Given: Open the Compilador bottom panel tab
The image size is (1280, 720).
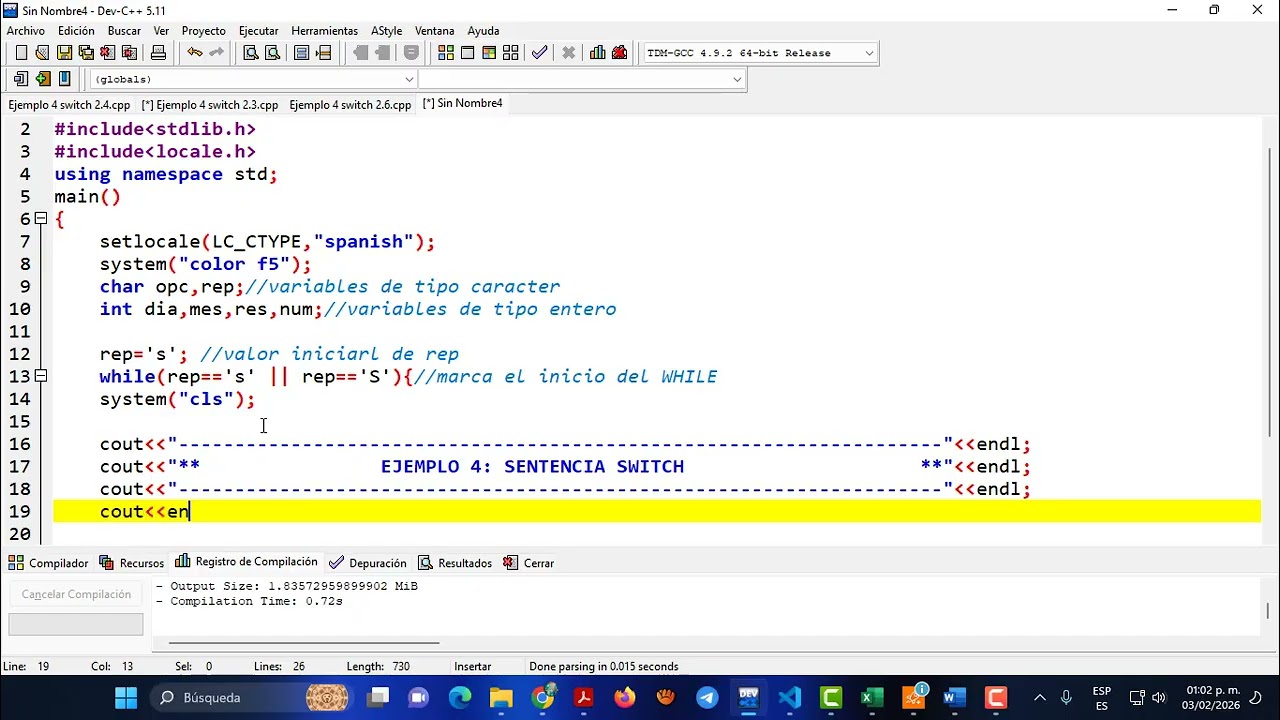Looking at the screenshot, I should [x=49, y=563].
